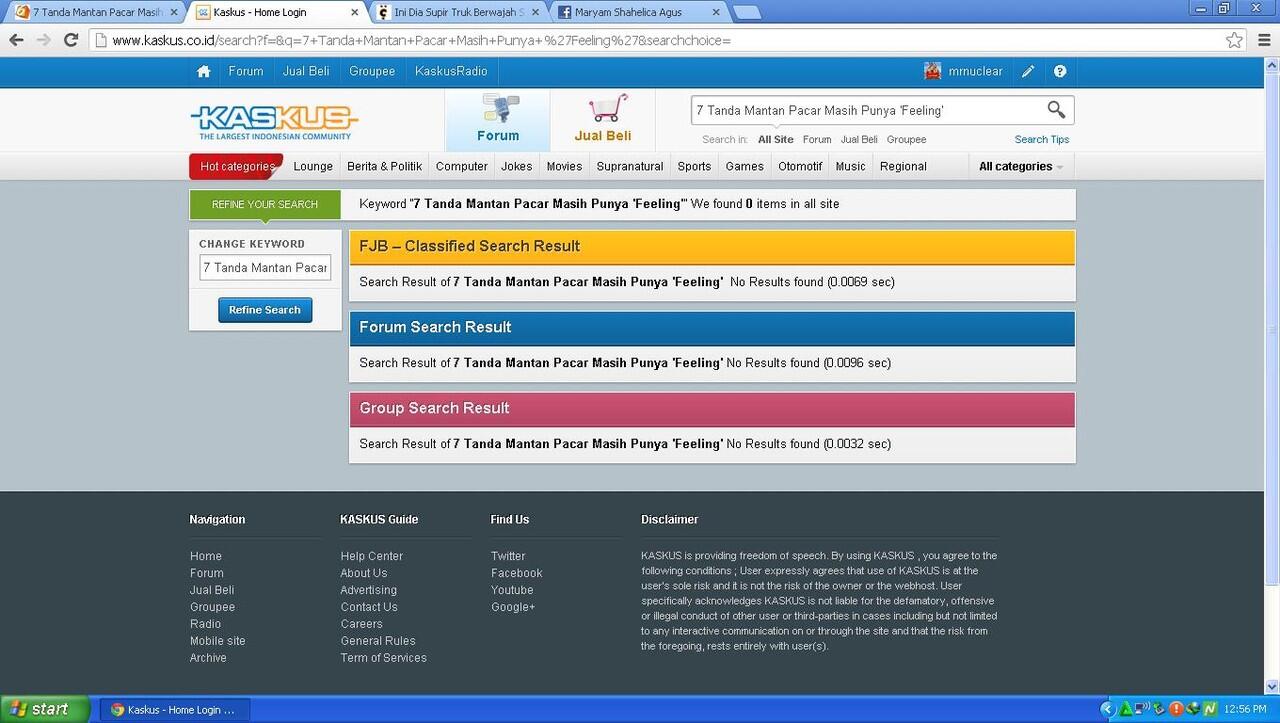
Task: Click the main search text box
Action: pyautogui.click(x=868, y=110)
